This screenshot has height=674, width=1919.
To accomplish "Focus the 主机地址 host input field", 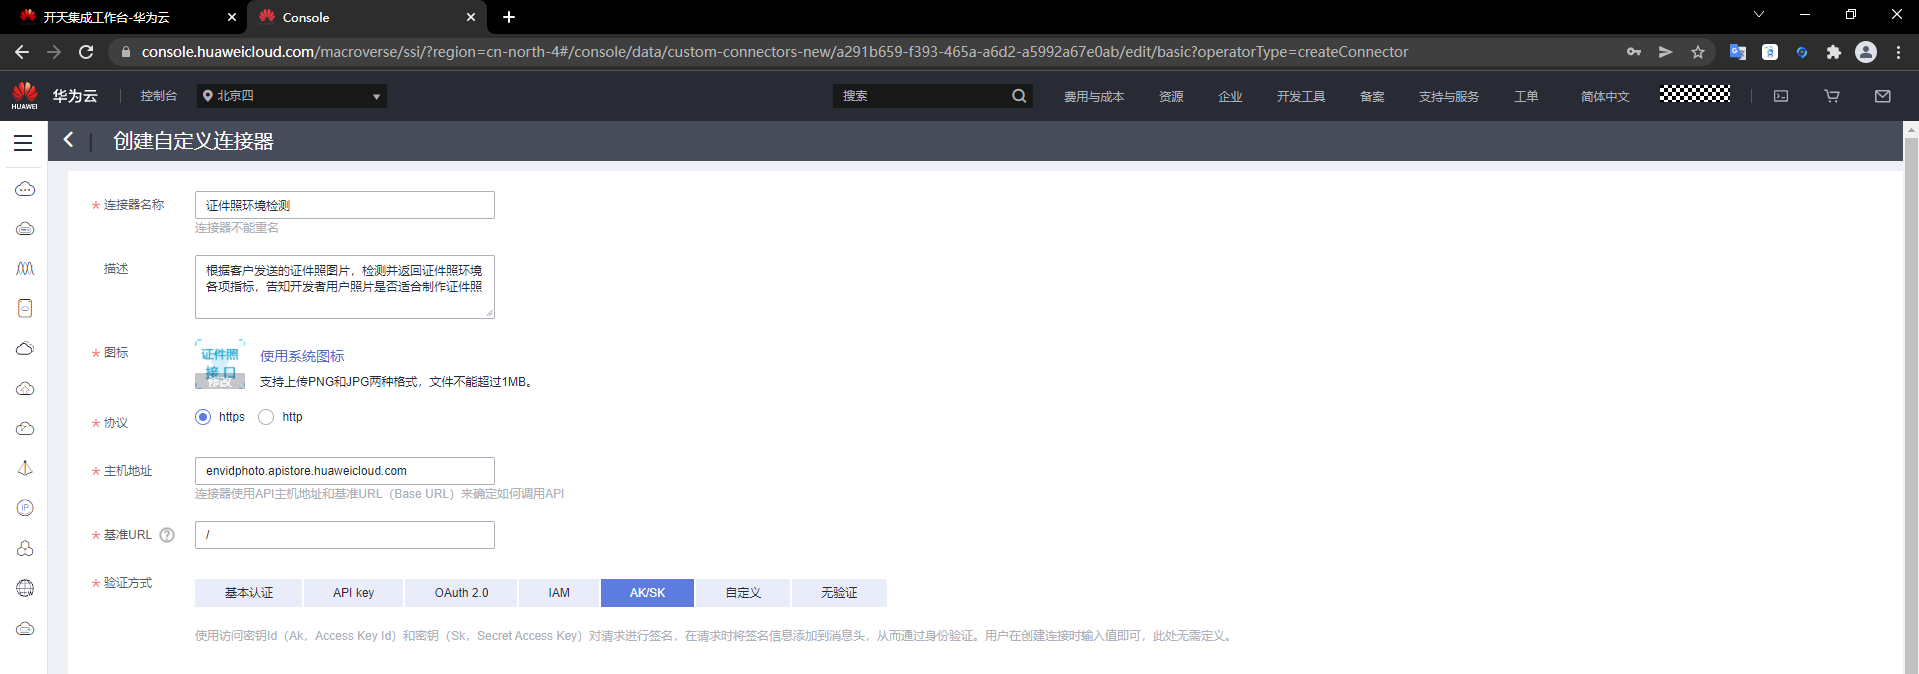I will pos(345,471).
